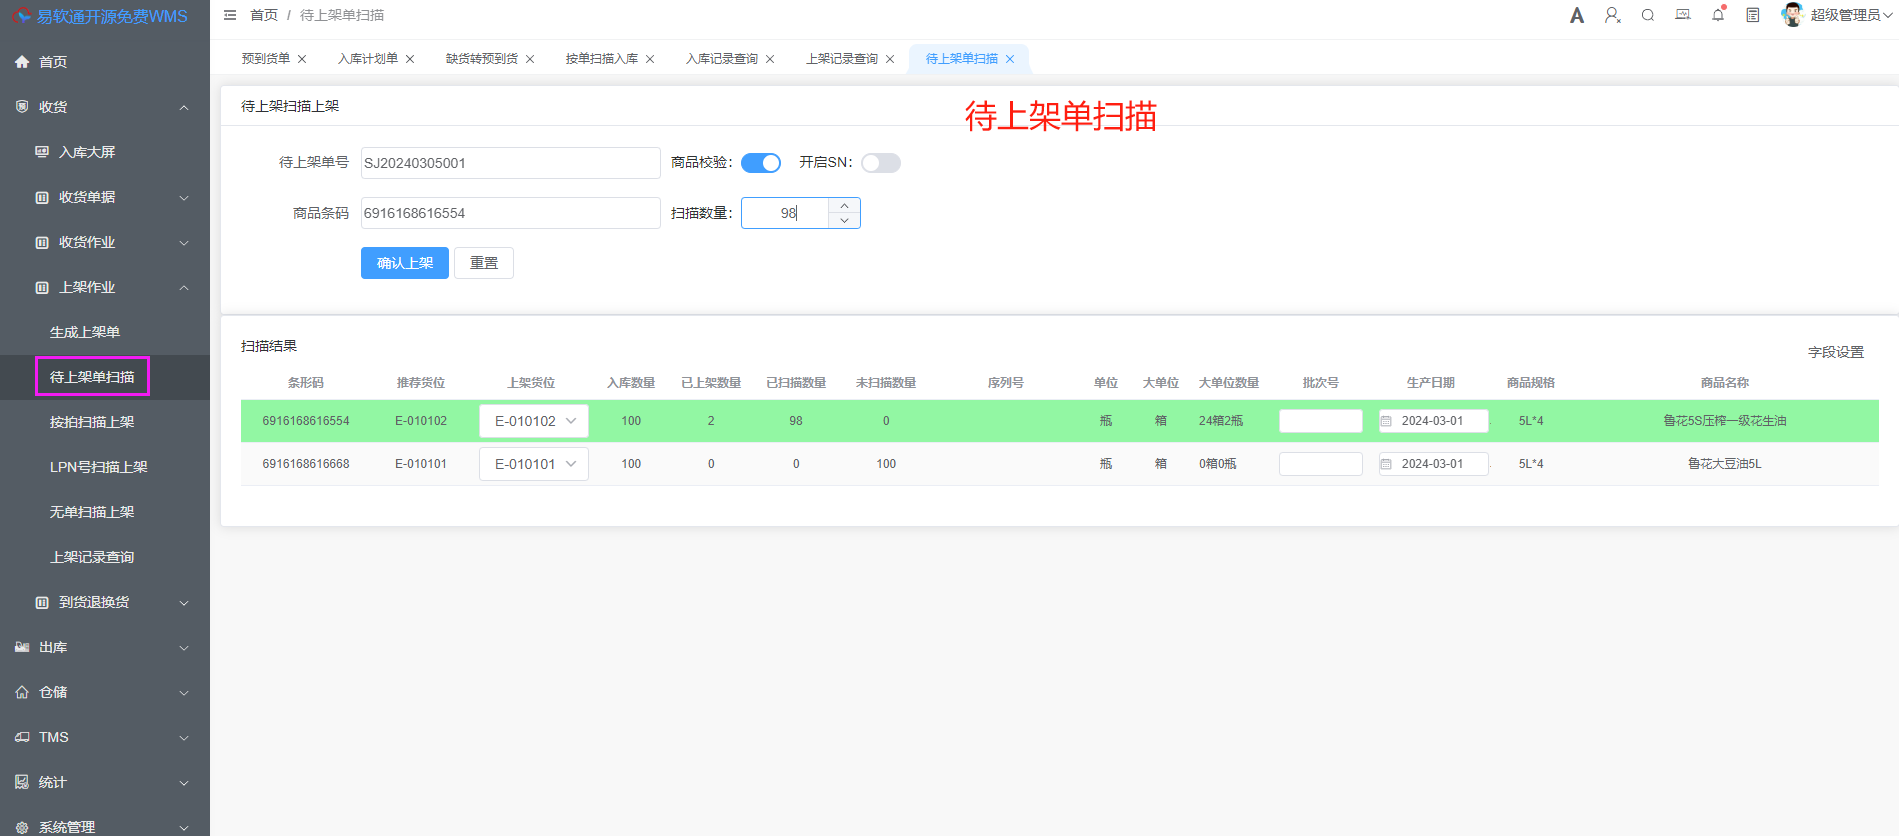Viewport: 1899px width, 836px height.
Task: Open 按拍扫描上架 in sidebar
Action: (92, 422)
